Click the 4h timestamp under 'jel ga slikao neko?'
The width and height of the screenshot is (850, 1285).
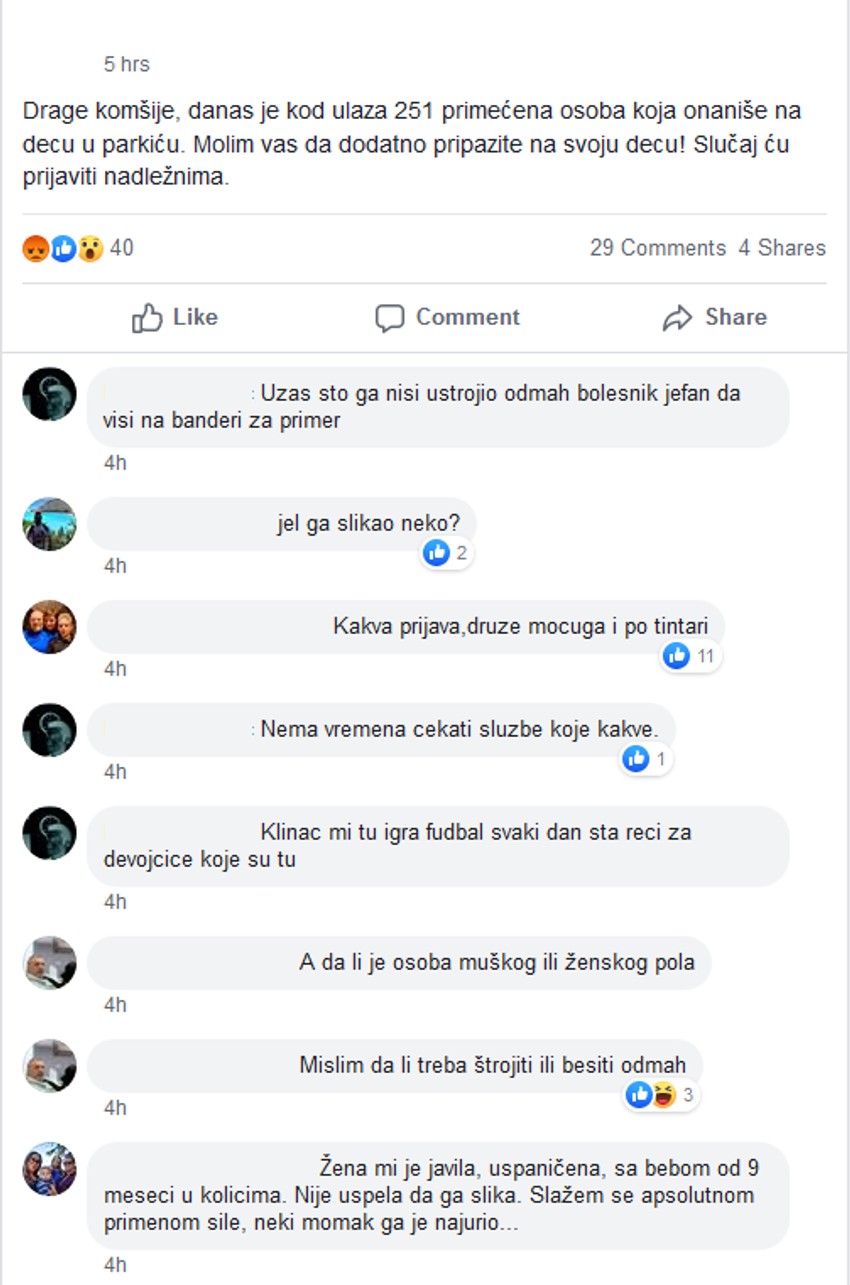click(115, 566)
